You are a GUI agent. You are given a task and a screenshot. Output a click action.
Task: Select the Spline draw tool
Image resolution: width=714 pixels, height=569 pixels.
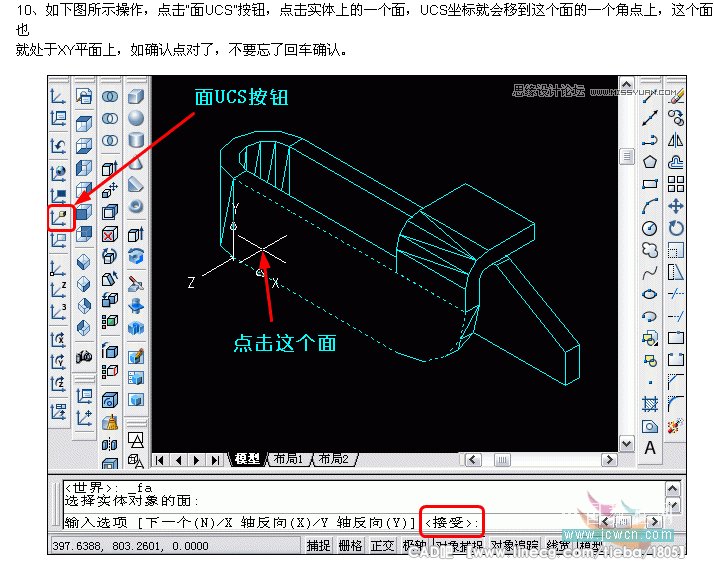click(x=650, y=272)
